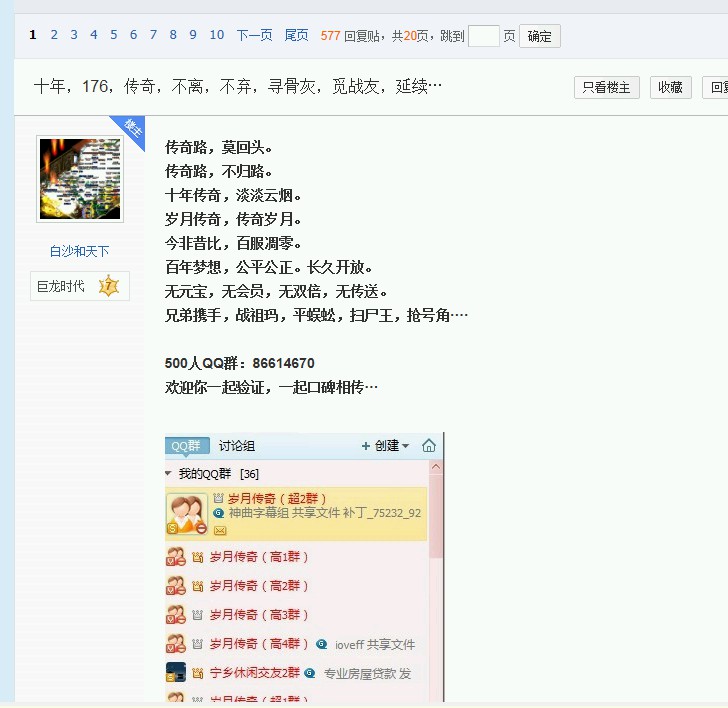Open the 创建 dropdown menu
The height and width of the screenshot is (708, 728).
point(385,446)
